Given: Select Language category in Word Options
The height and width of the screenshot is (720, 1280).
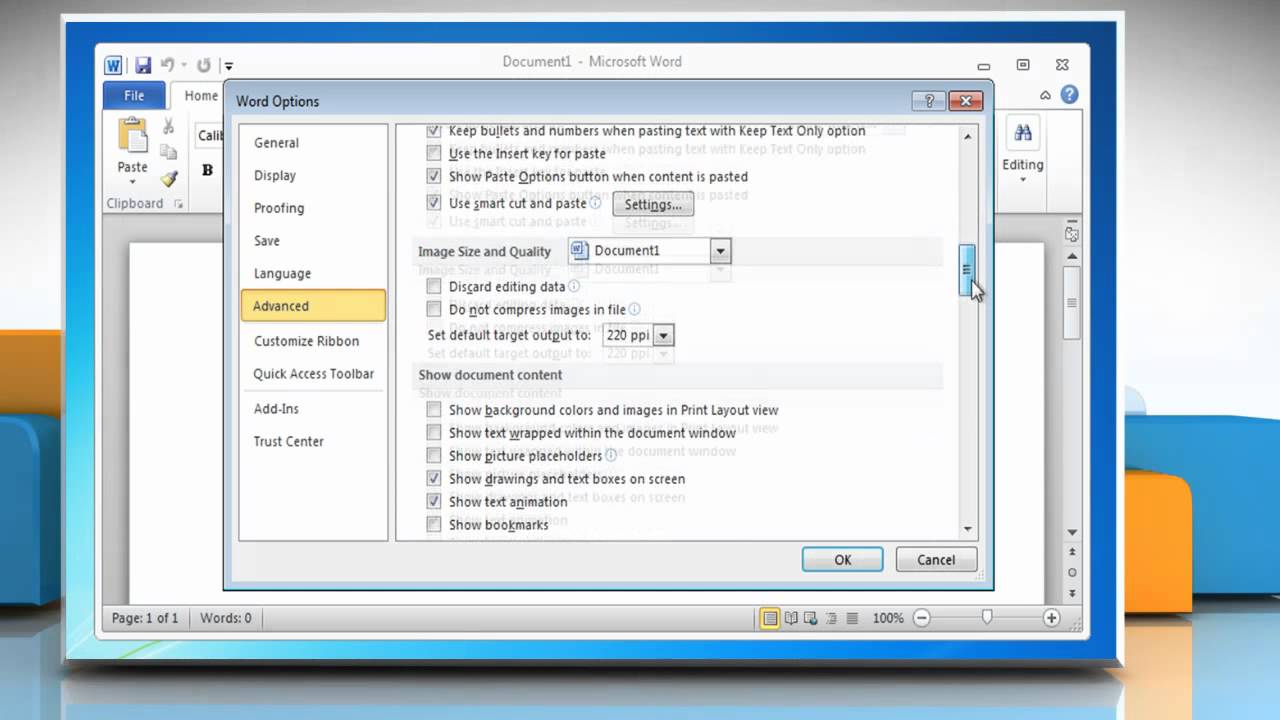Looking at the screenshot, I should click(x=313, y=273).
